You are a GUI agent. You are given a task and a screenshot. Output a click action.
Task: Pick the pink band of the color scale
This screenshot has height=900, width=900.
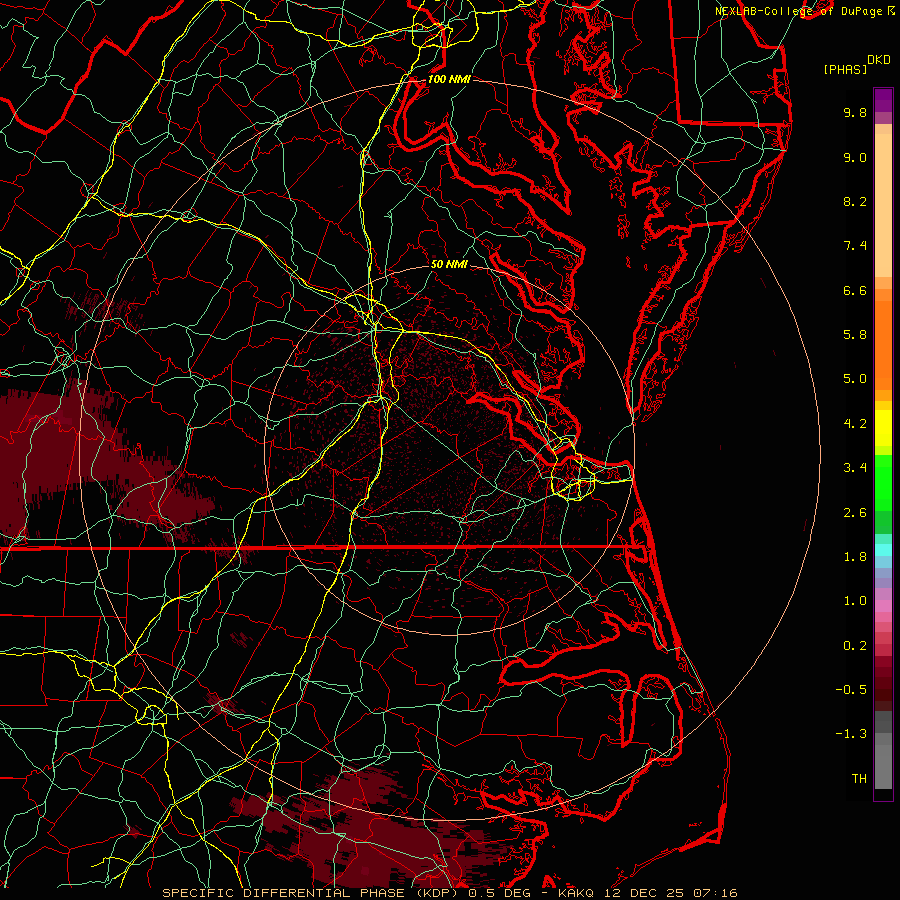(x=883, y=606)
